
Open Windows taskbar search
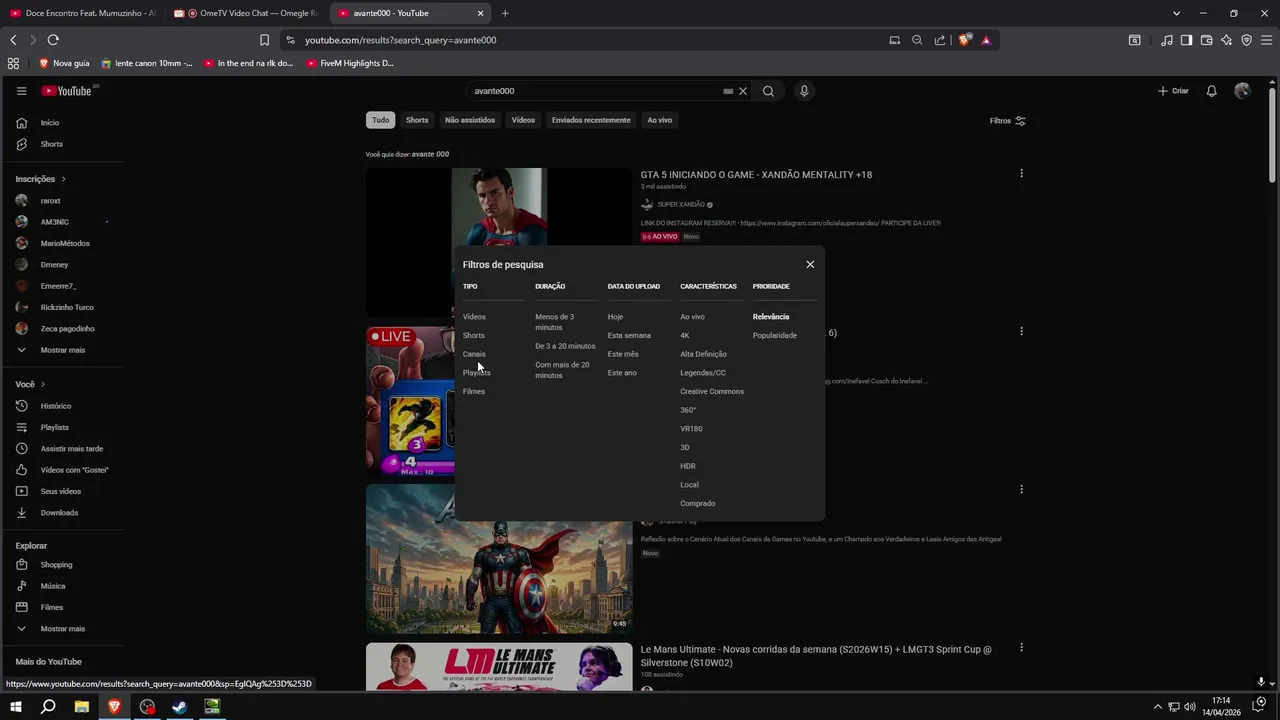pyautogui.click(x=48, y=706)
